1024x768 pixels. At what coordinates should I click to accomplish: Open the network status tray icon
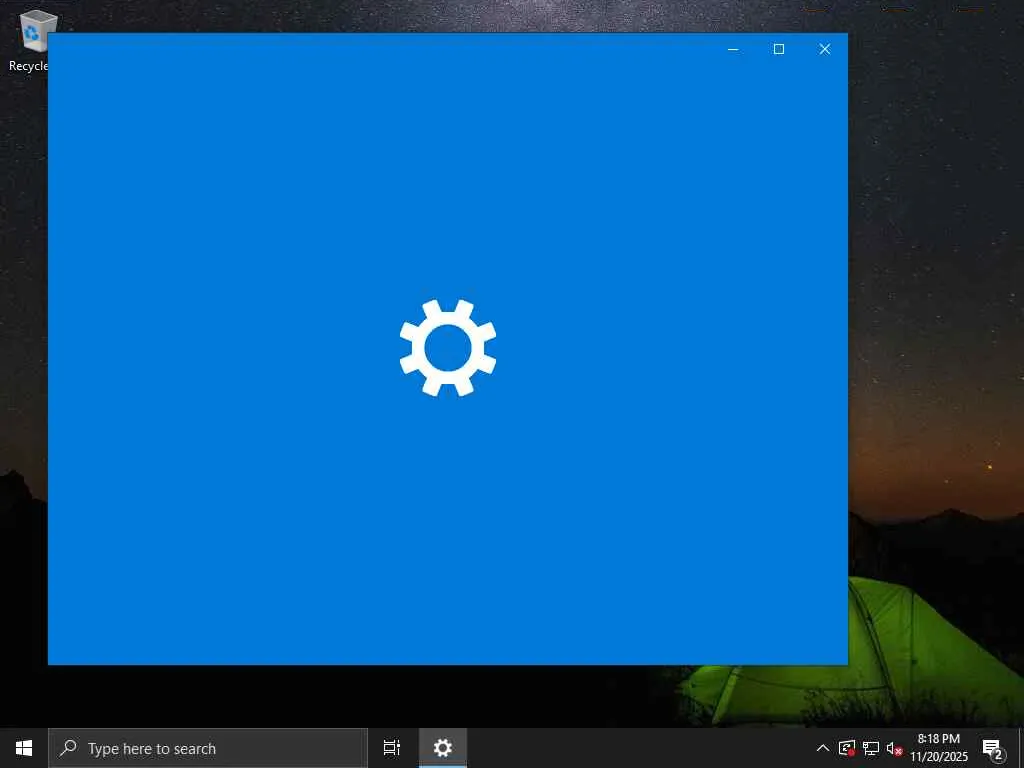click(871, 748)
